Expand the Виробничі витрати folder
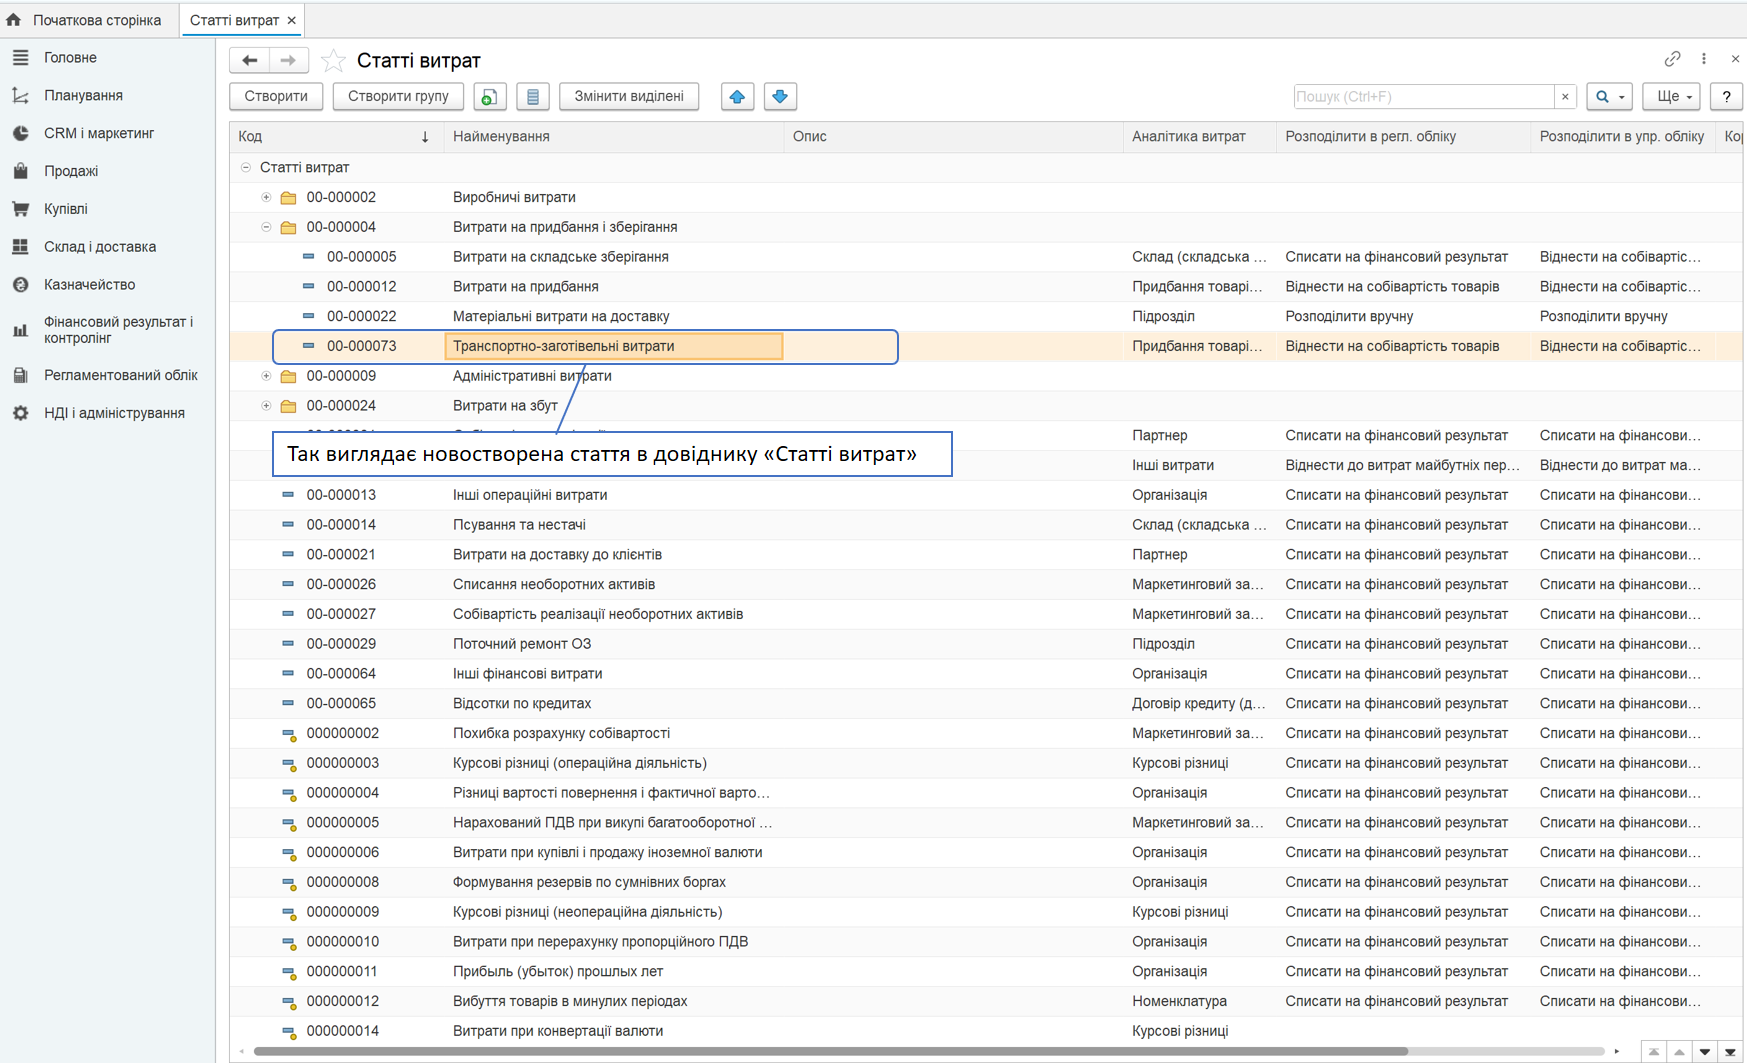The height and width of the screenshot is (1063, 1747). [266, 197]
